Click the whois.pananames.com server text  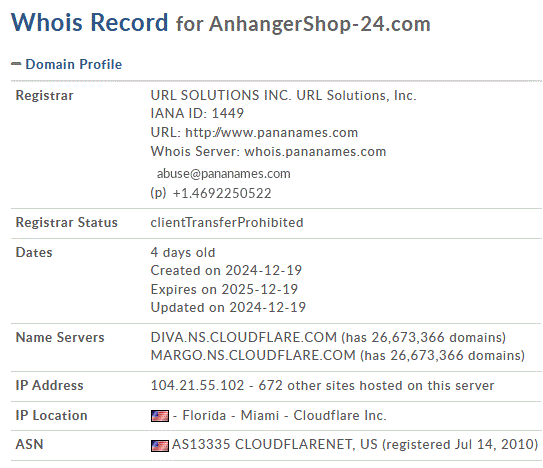pyautogui.click(x=315, y=152)
